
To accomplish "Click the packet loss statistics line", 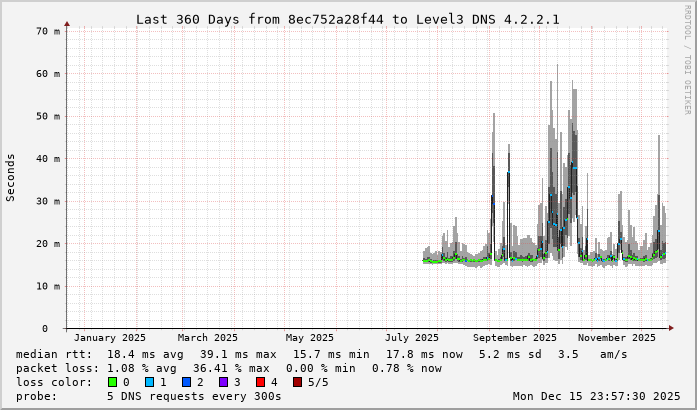I will pos(230,368).
